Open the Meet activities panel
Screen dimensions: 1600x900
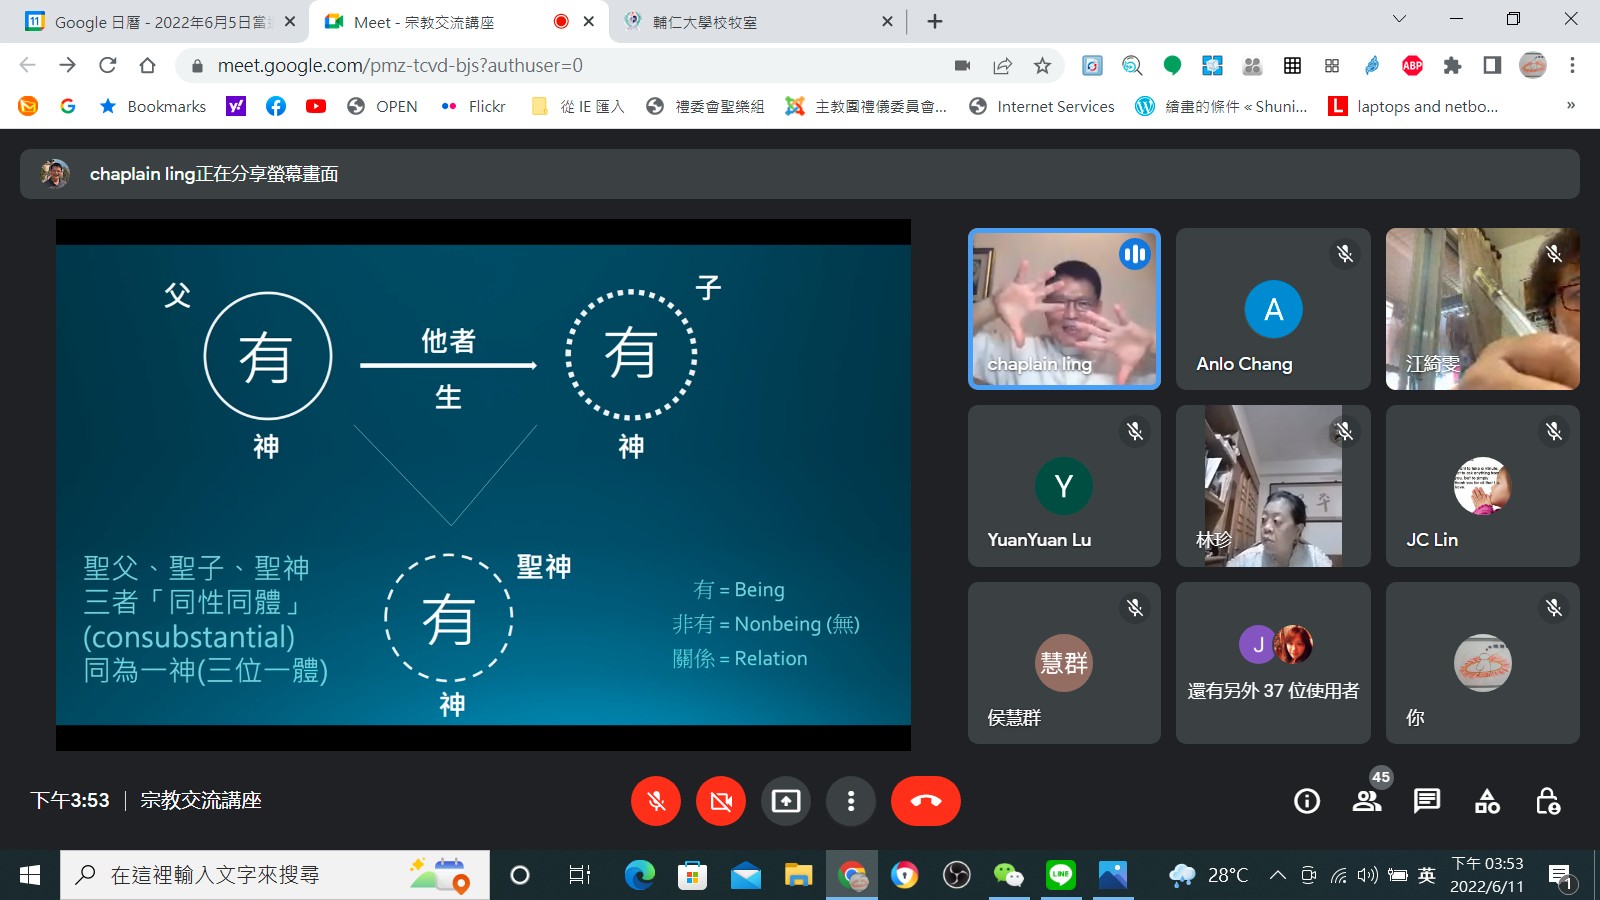click(1487, 801)
